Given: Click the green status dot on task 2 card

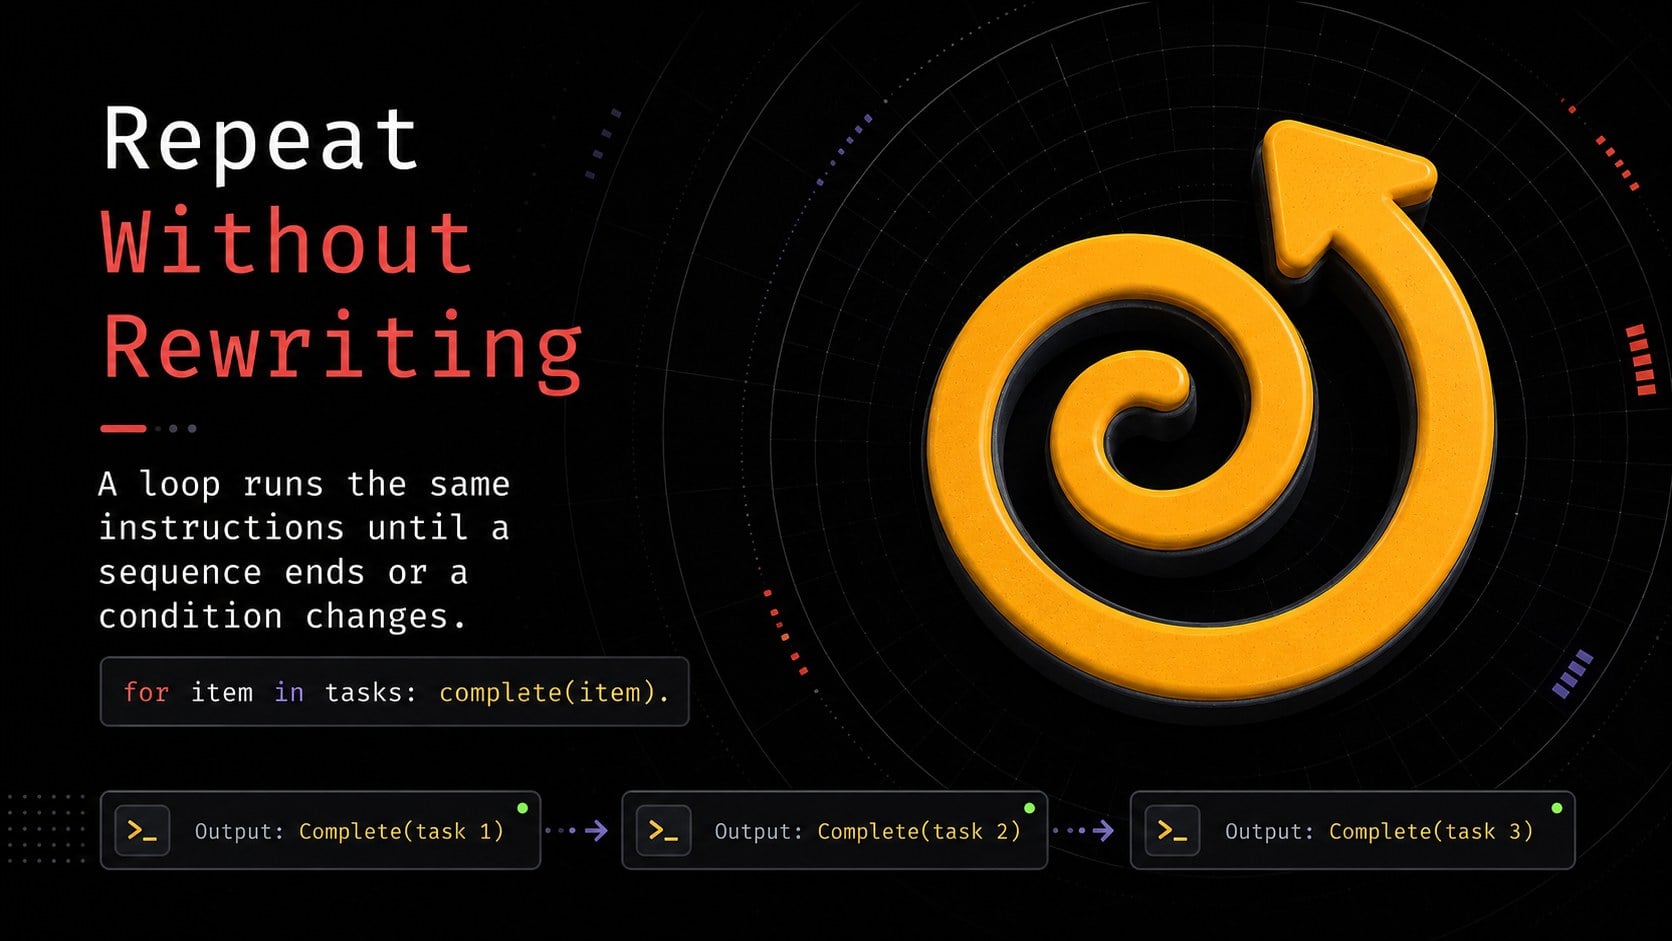Looking at the screenshot, I should pyautogui.click(x=1029, y=808).
